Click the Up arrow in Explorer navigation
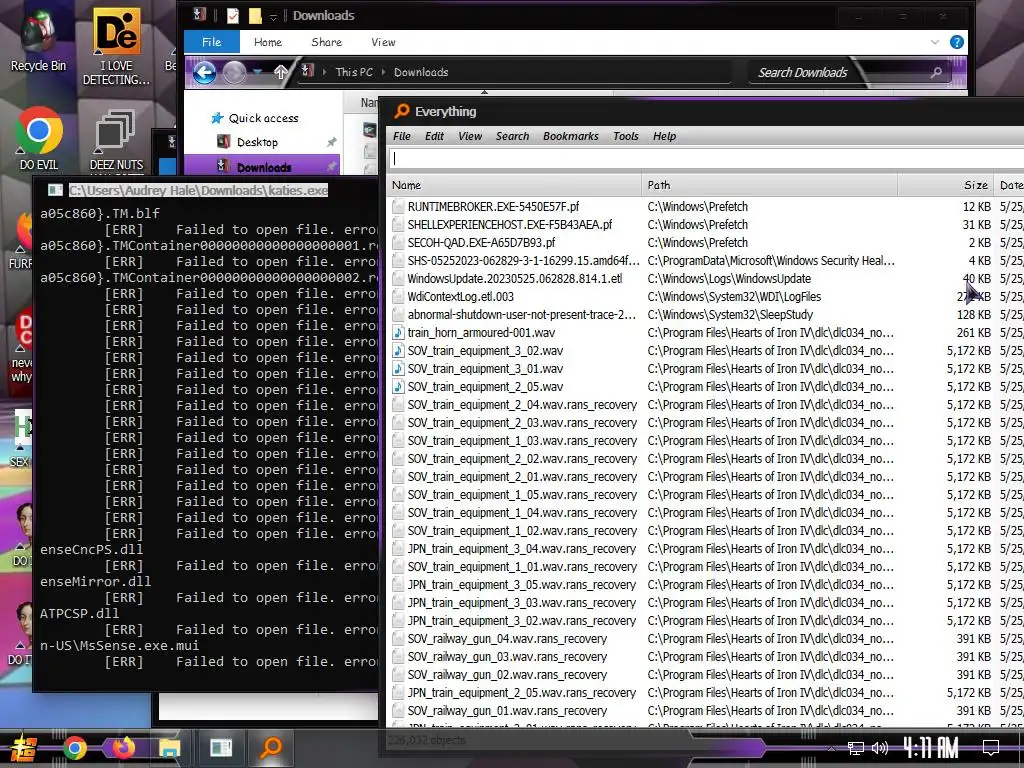Viewport: 1024px width, 768px height. click(x=280, y=72)
